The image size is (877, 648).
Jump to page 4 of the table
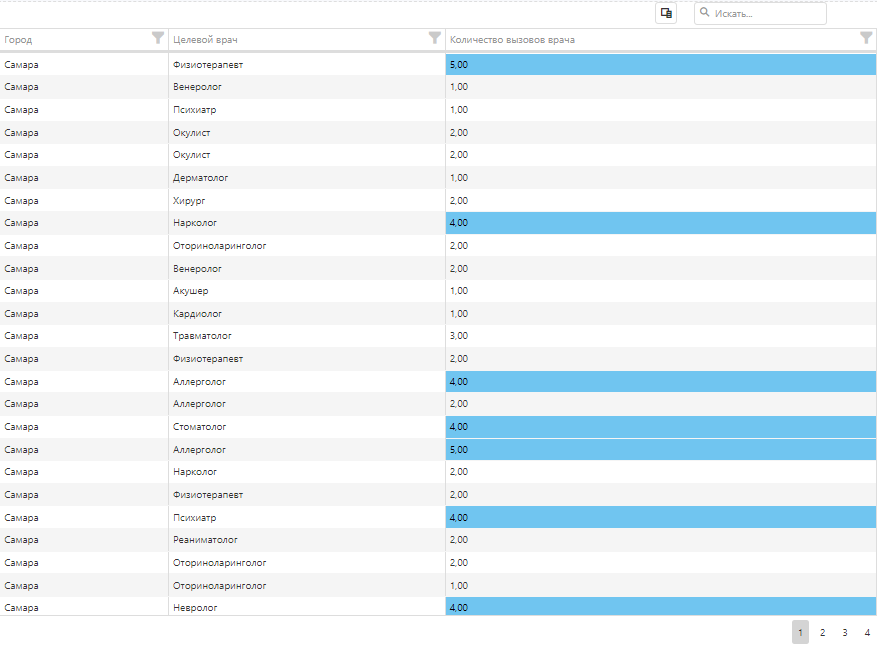867,633
